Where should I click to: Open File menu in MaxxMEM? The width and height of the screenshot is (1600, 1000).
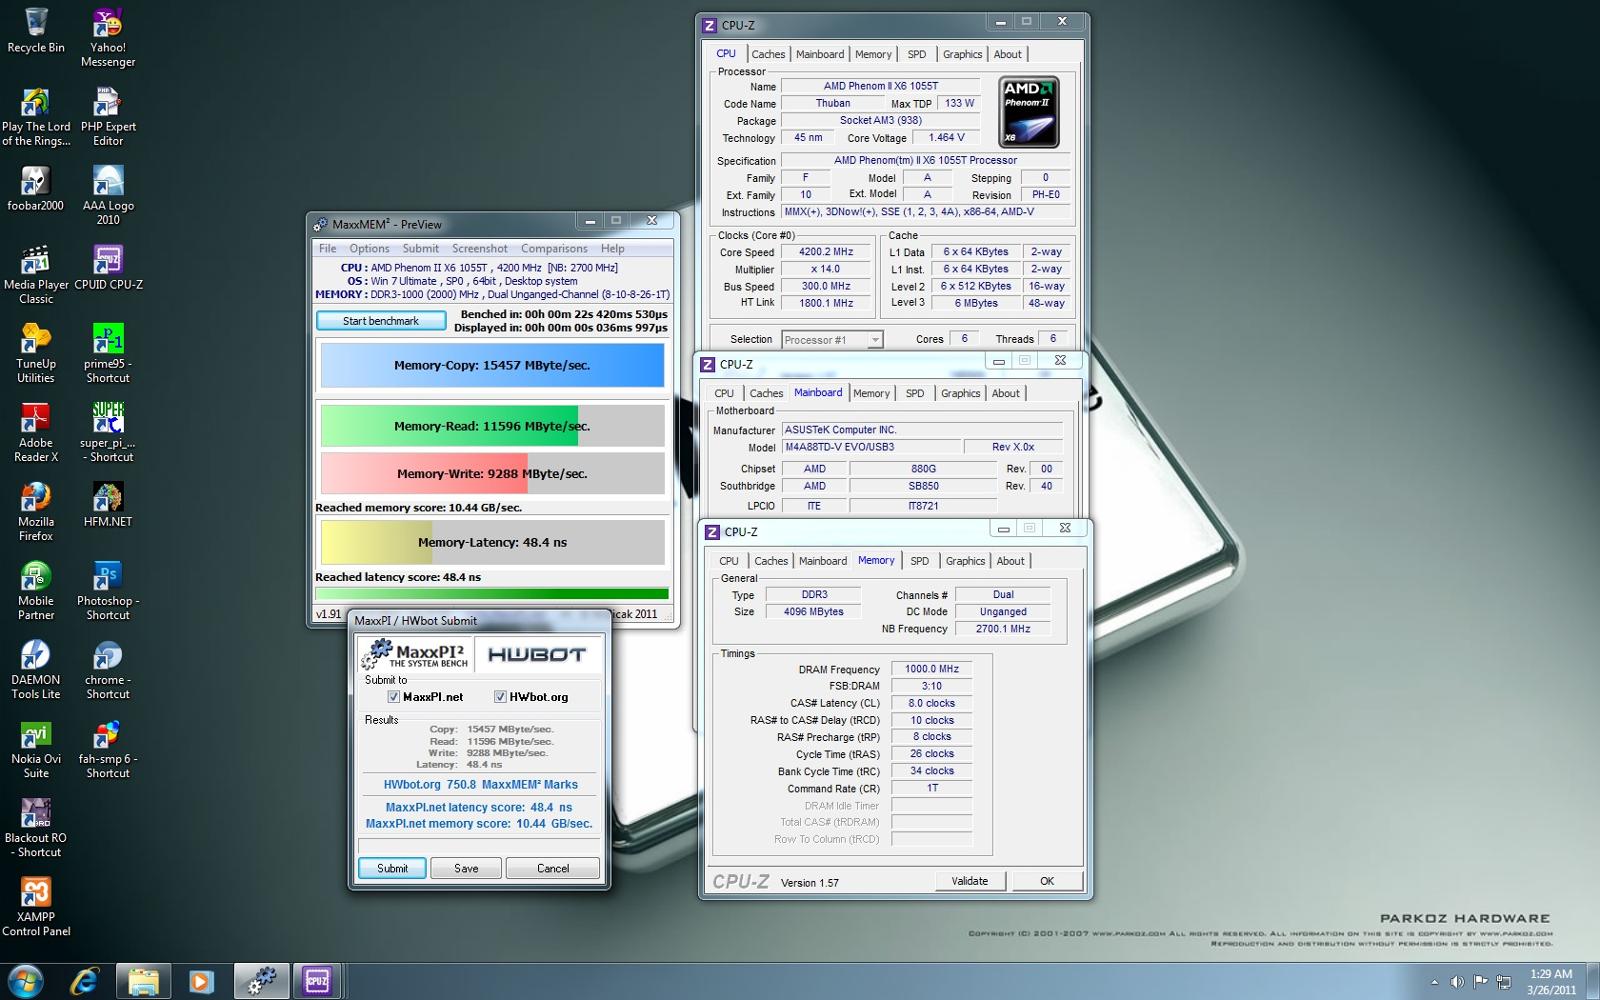tap(328, 249)
